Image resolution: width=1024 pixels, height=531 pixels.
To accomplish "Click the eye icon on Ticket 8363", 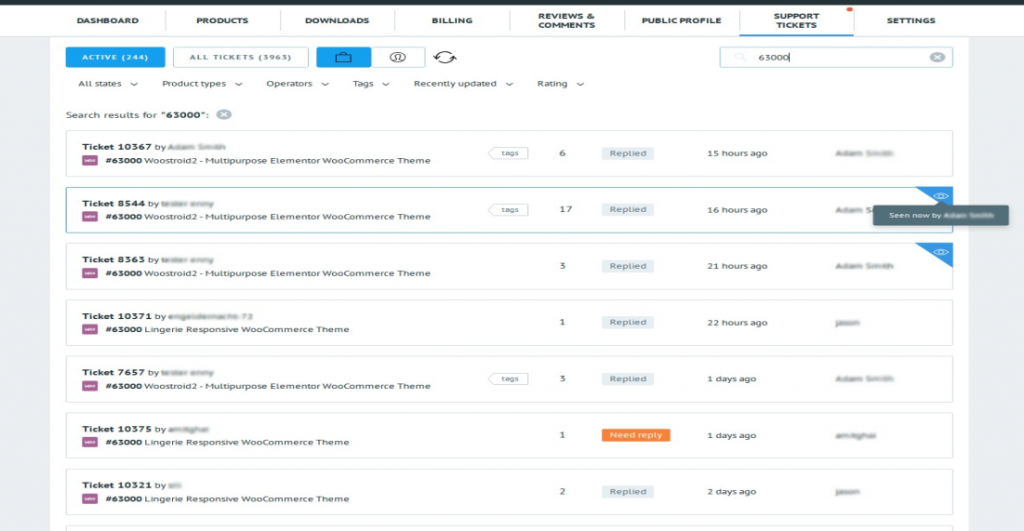I will (941, 252).
